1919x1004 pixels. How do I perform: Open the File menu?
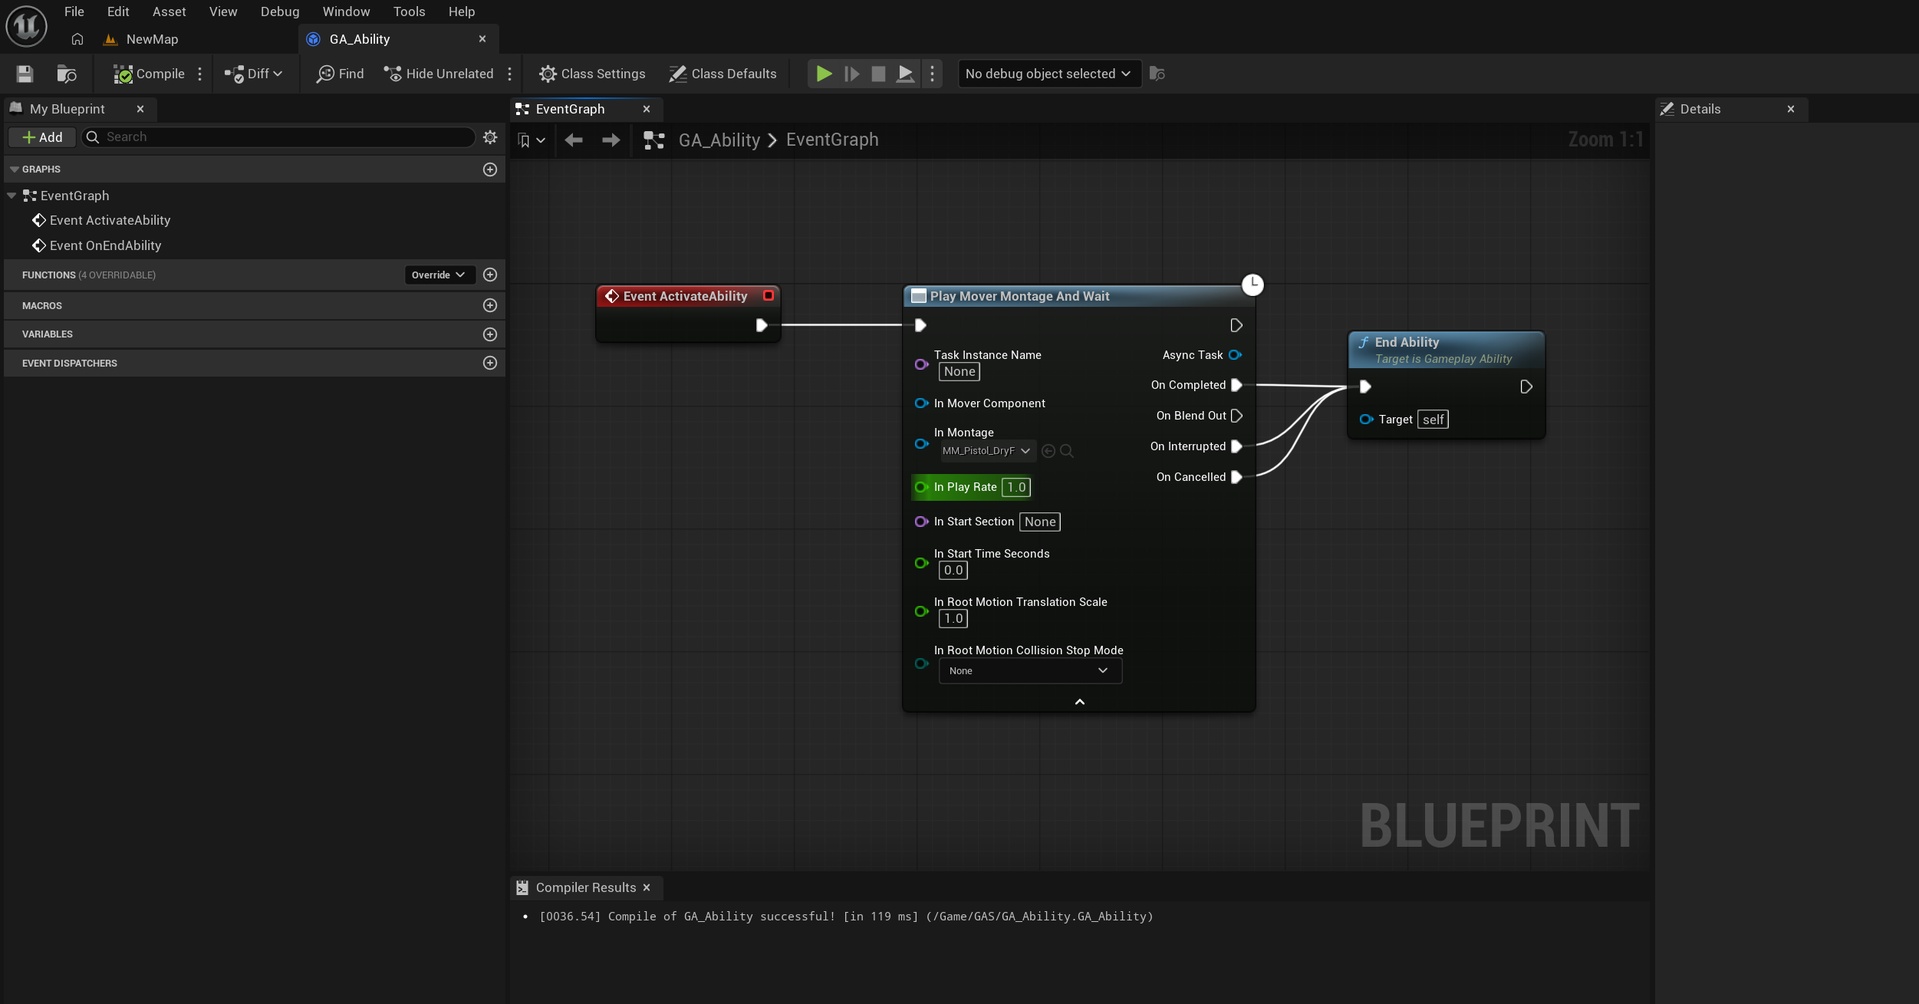pos(74,12)
